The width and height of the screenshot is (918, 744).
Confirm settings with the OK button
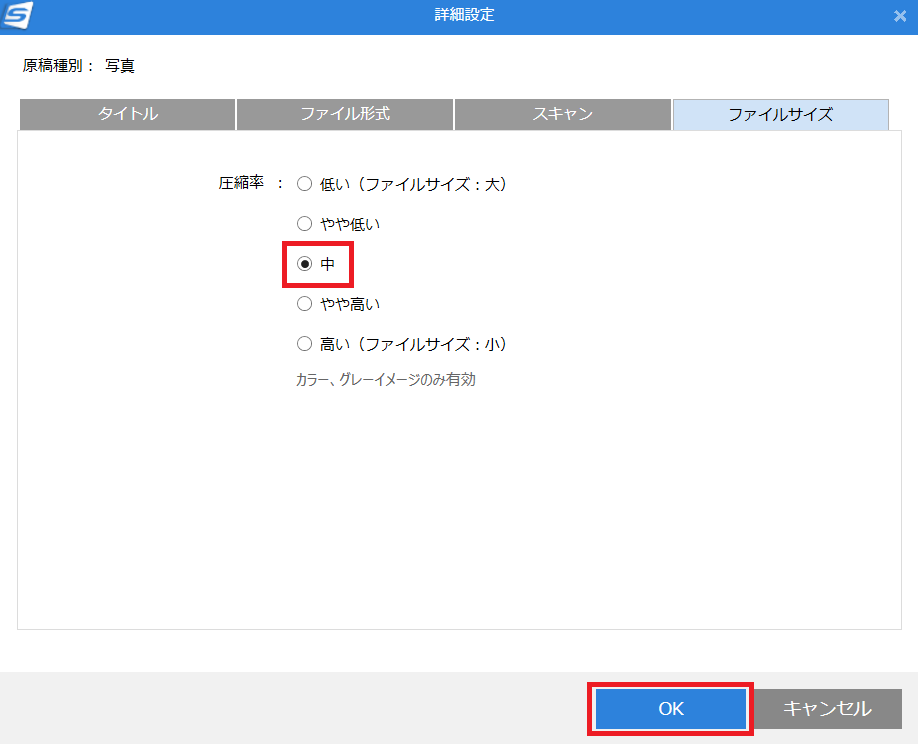pos(671,708)
